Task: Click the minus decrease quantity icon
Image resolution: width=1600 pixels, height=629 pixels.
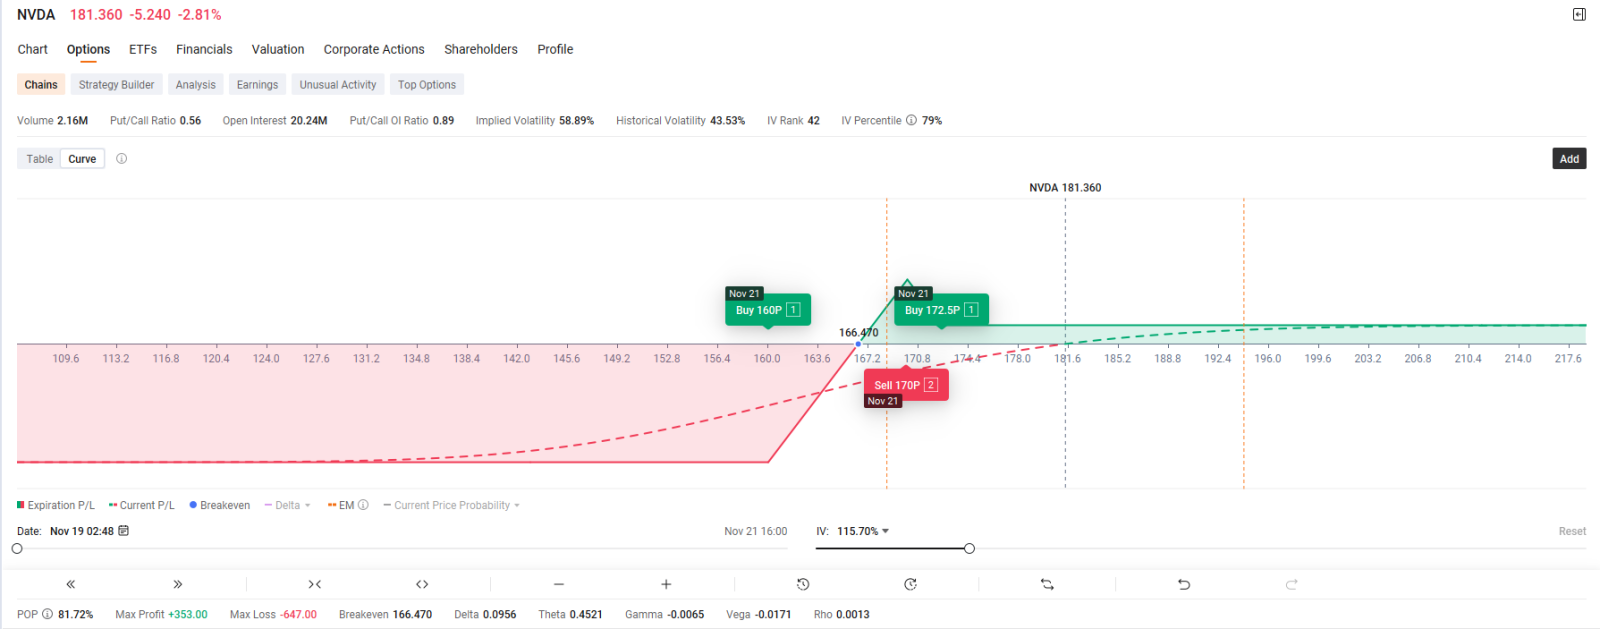Action: click(x=559, y=584)
